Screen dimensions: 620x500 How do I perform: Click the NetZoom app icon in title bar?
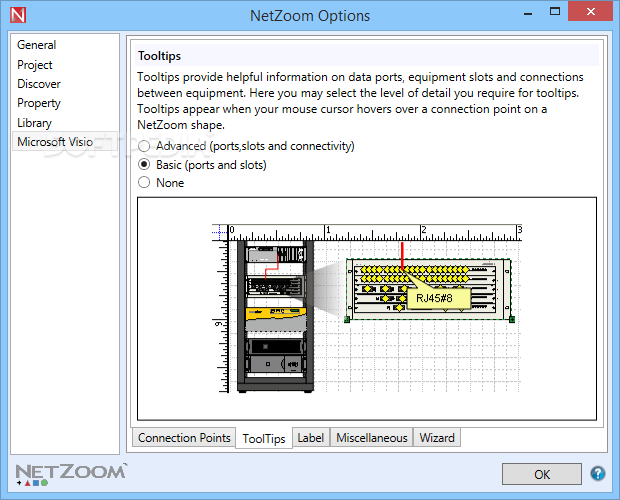18,15
